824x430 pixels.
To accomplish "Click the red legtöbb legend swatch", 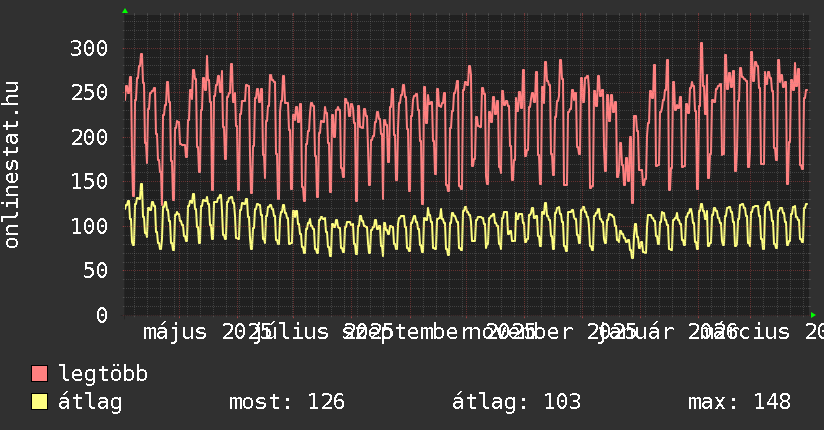I will click(x=39, y=374).
